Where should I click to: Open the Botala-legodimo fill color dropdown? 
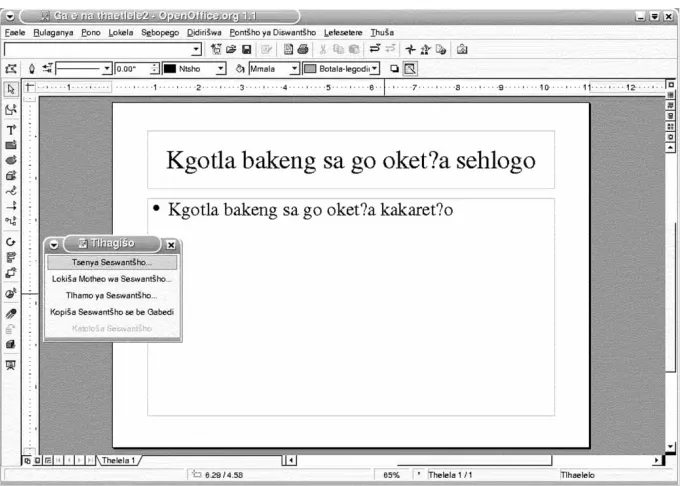374,69
